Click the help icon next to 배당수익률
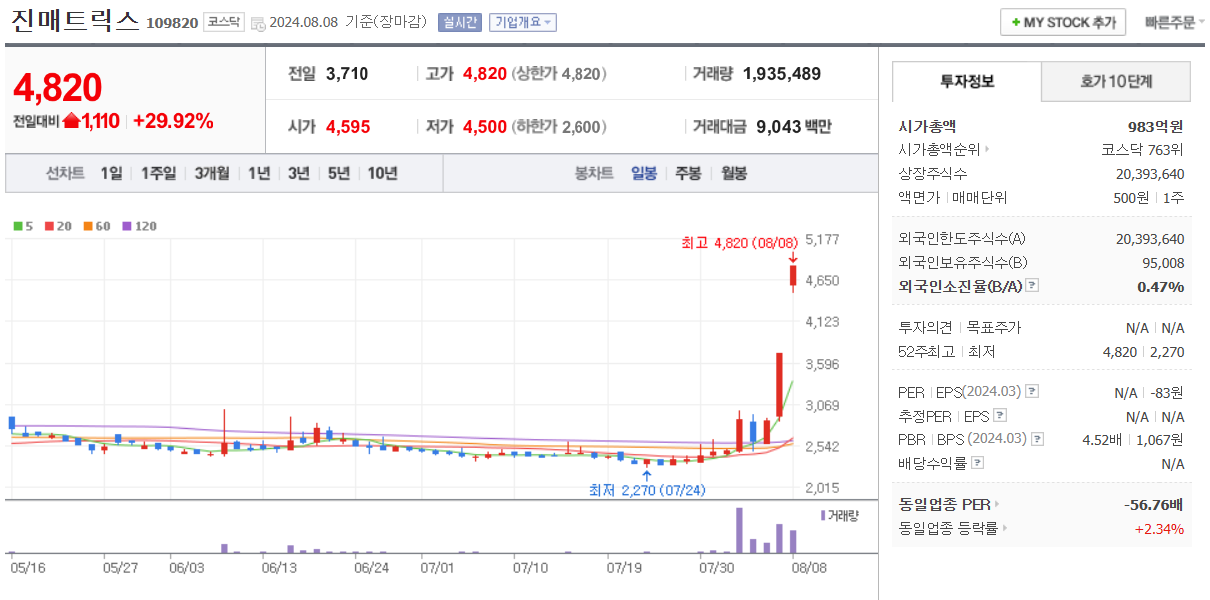This screenshot has width=1210, height=600. tap(978, 463)
